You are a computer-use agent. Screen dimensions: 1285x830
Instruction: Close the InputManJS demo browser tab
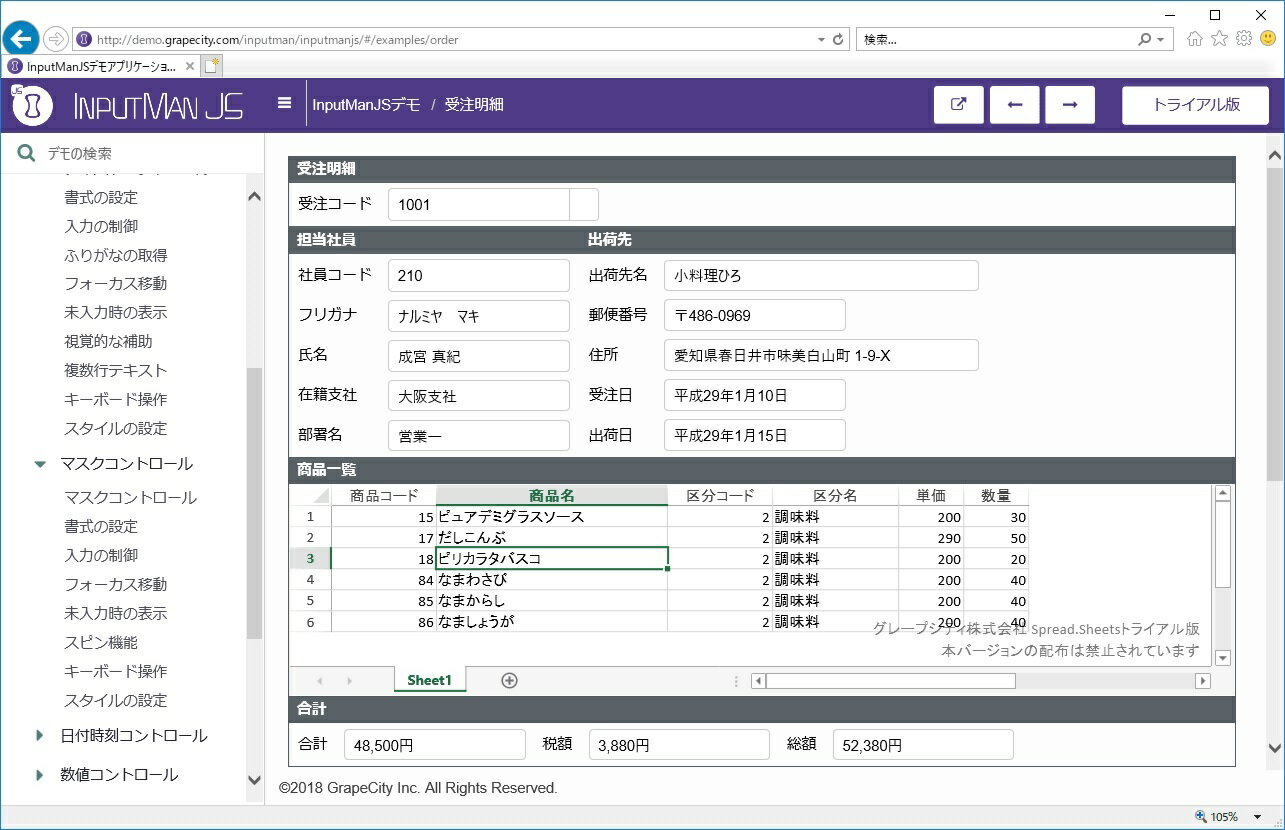(x=190, y=66)
